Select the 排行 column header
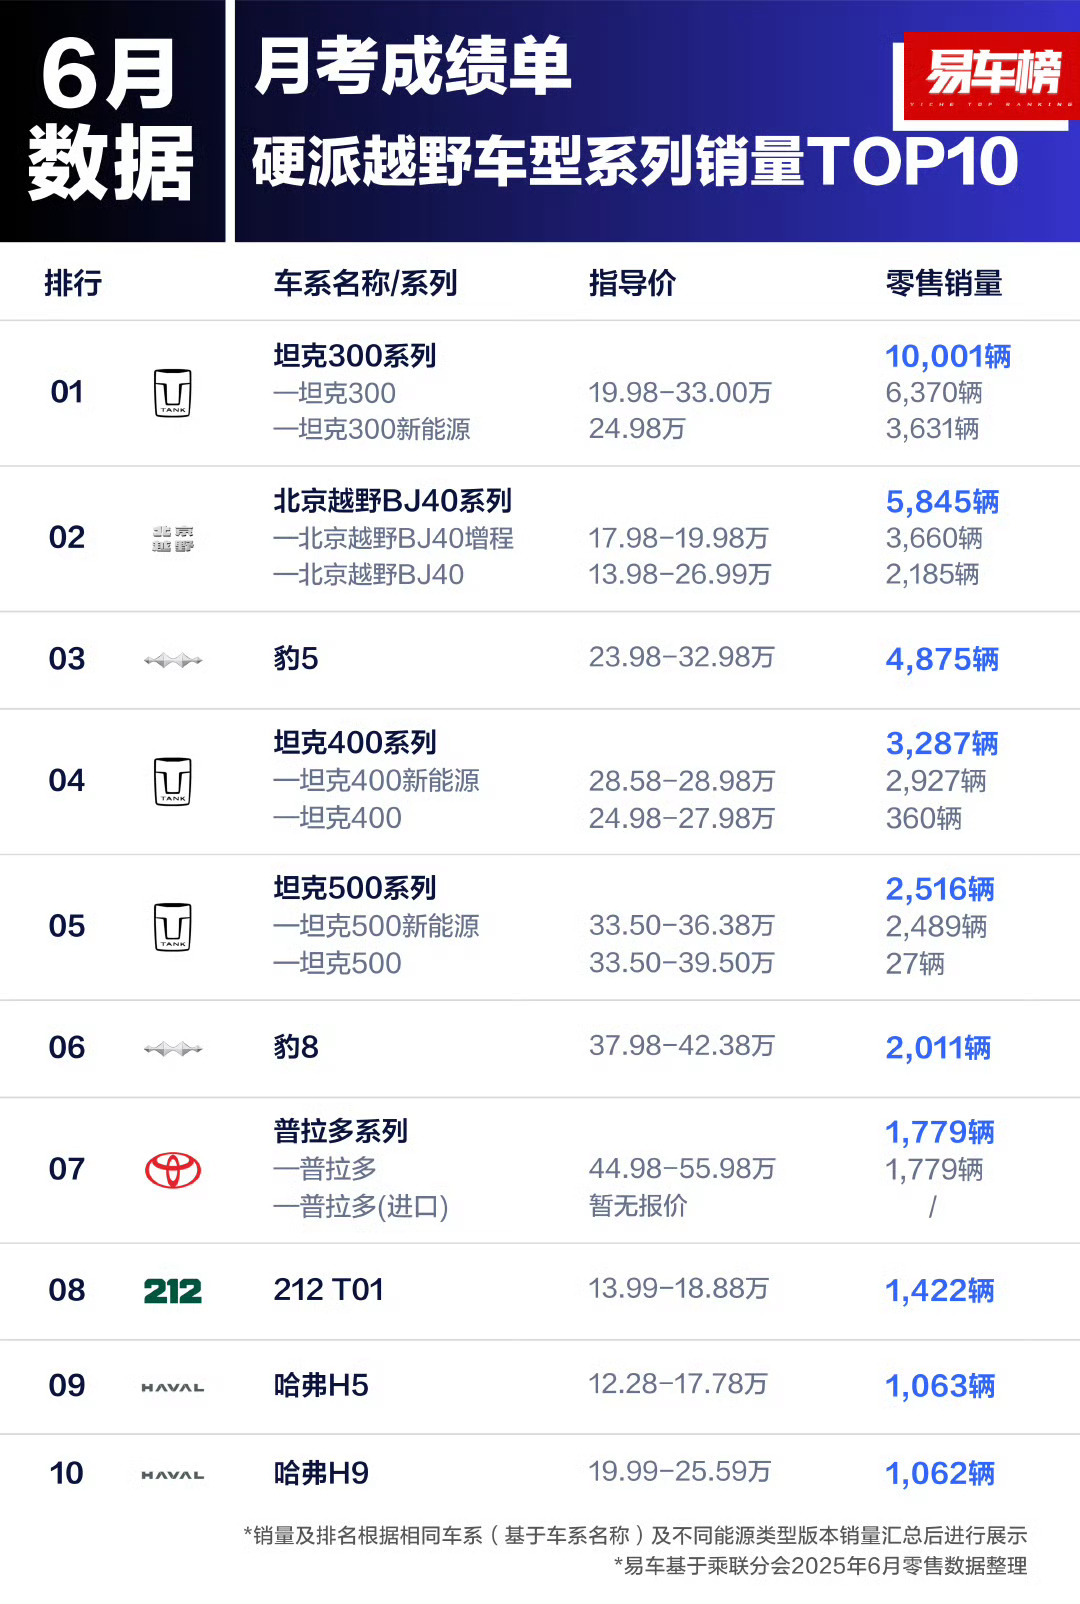The height and width of the screenshot is (1604, 1080). click(73, 283)
